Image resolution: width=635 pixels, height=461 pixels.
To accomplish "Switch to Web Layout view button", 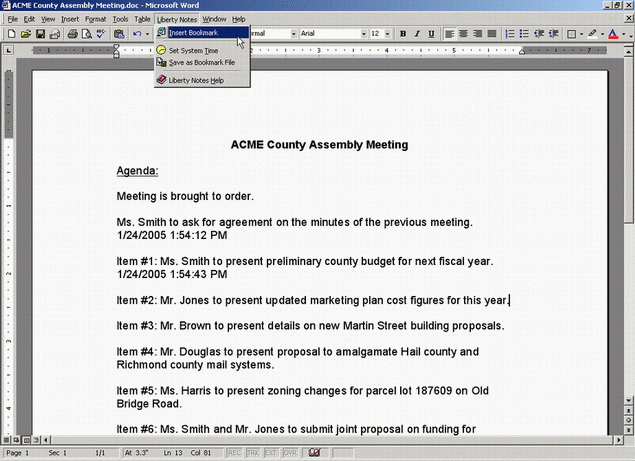I will (x=16, y=440).
